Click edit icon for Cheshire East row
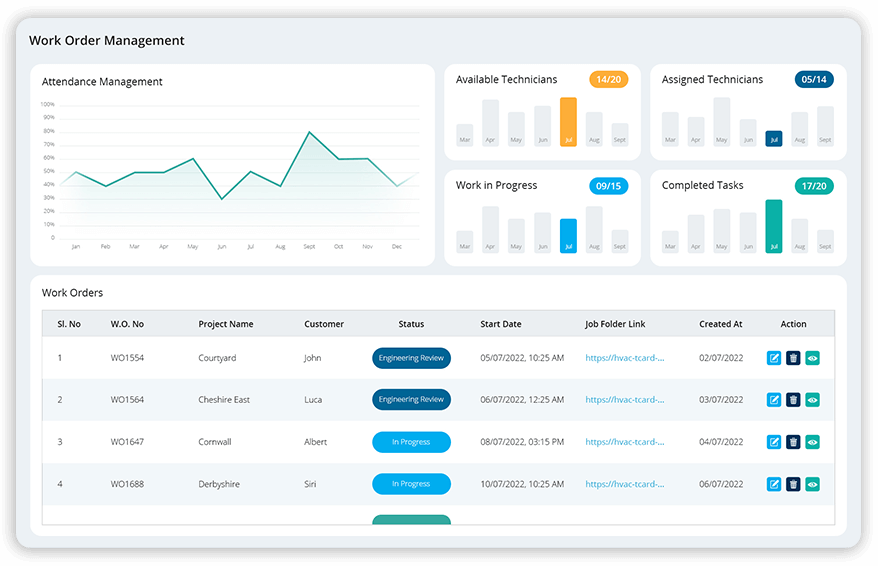Viewport: 878px width, 566px height. tap(774, 400)
